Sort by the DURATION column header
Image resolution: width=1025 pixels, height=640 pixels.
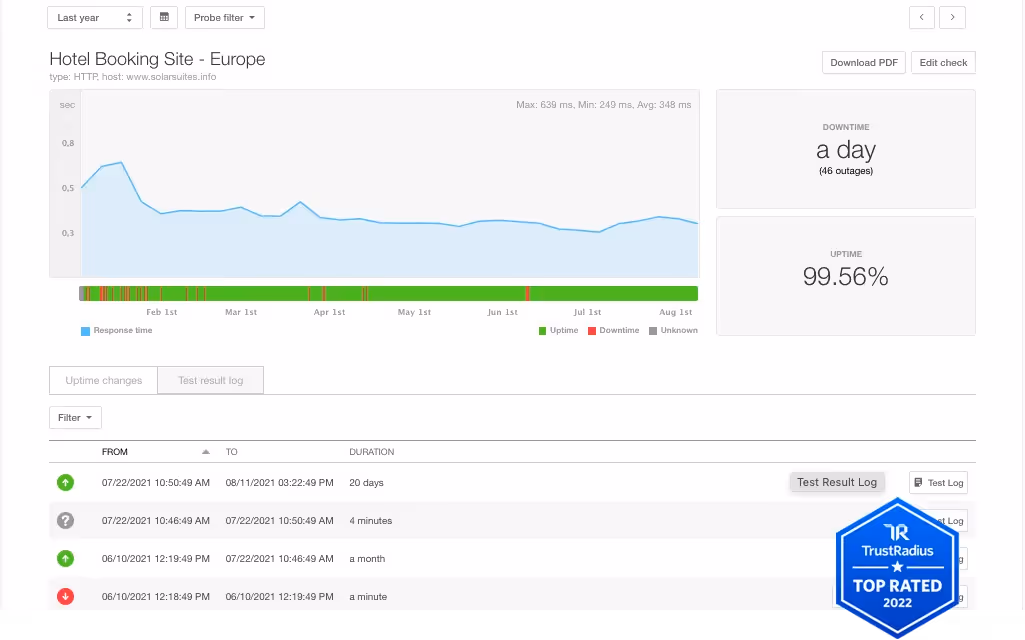click(371, 452)
